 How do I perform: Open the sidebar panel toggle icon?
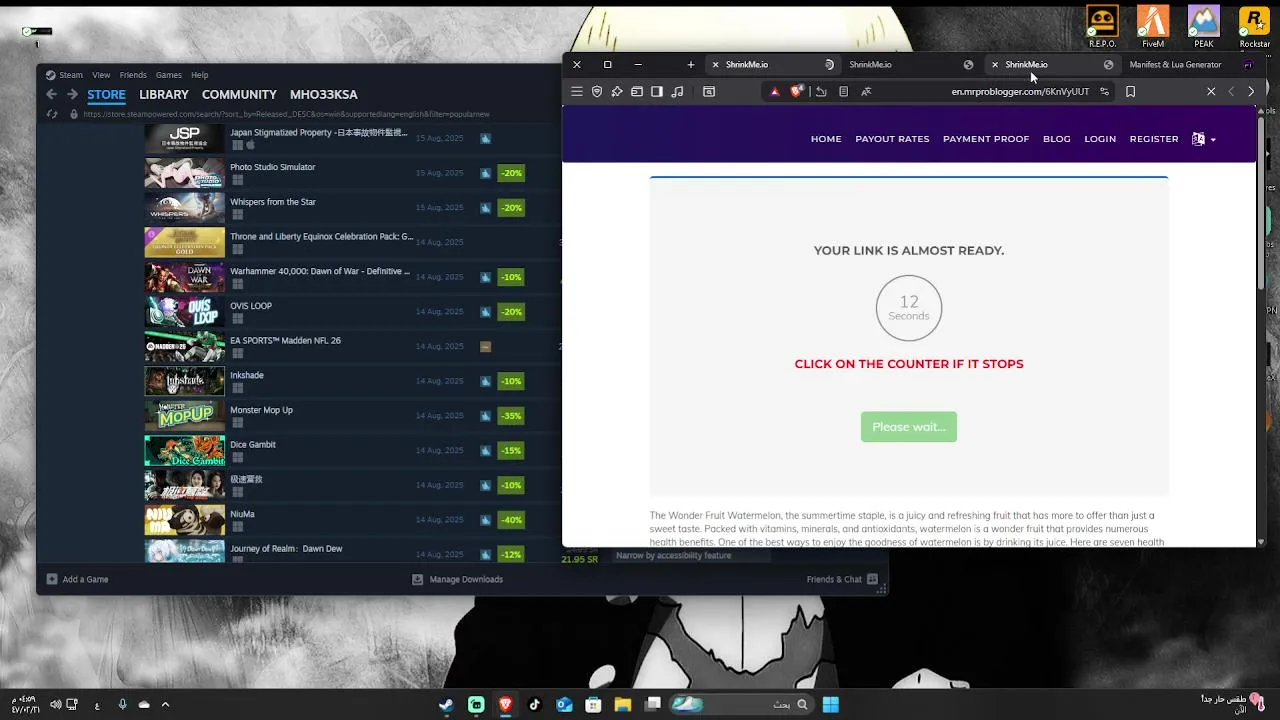[x=657, y=91]
